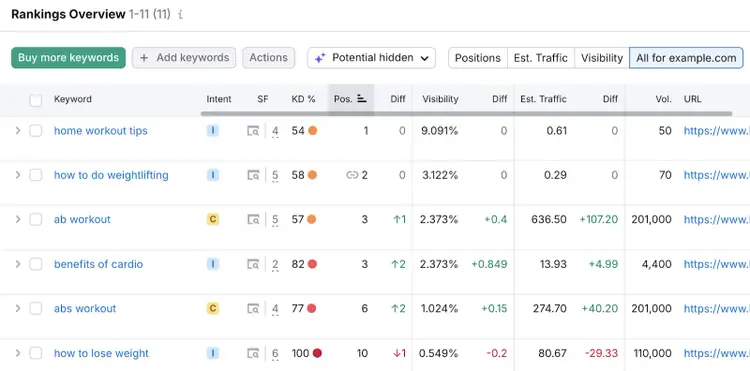Viewport: 750px width, 371px height.
Task: Expand the how to lose weight row
Action: [18, 353]
